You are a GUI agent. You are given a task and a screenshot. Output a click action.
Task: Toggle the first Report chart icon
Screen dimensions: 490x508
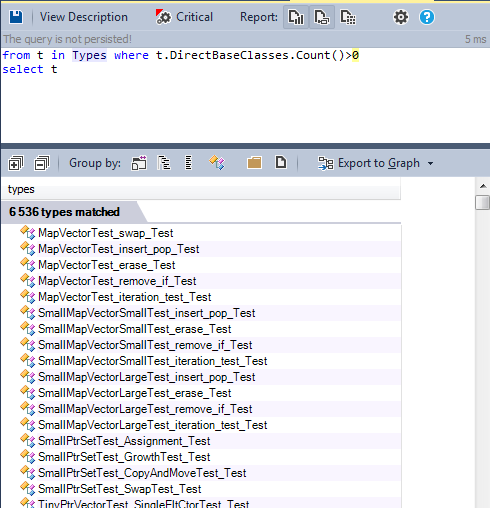point(296,17)
